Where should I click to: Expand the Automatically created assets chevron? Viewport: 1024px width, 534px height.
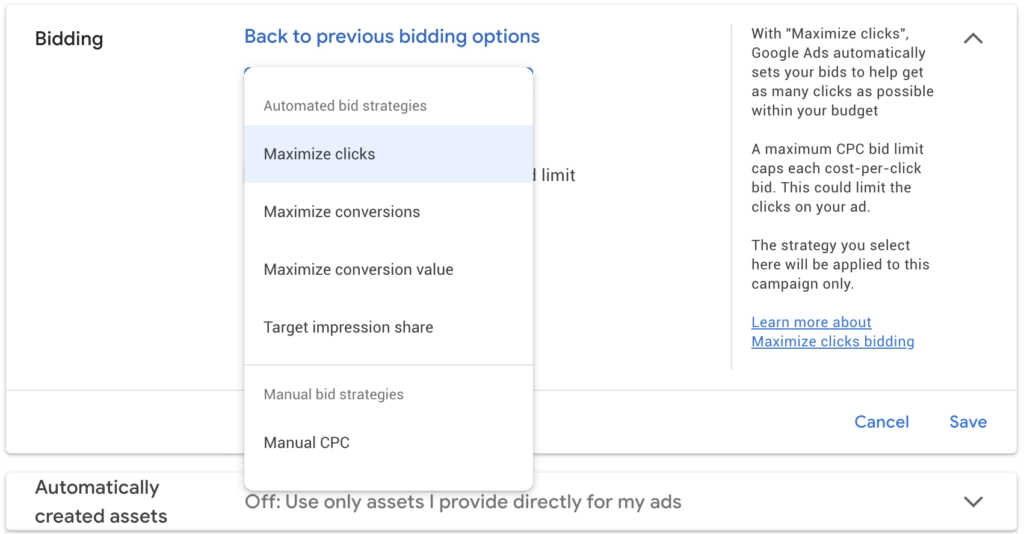pyautogui.click(x=972, y=501)
